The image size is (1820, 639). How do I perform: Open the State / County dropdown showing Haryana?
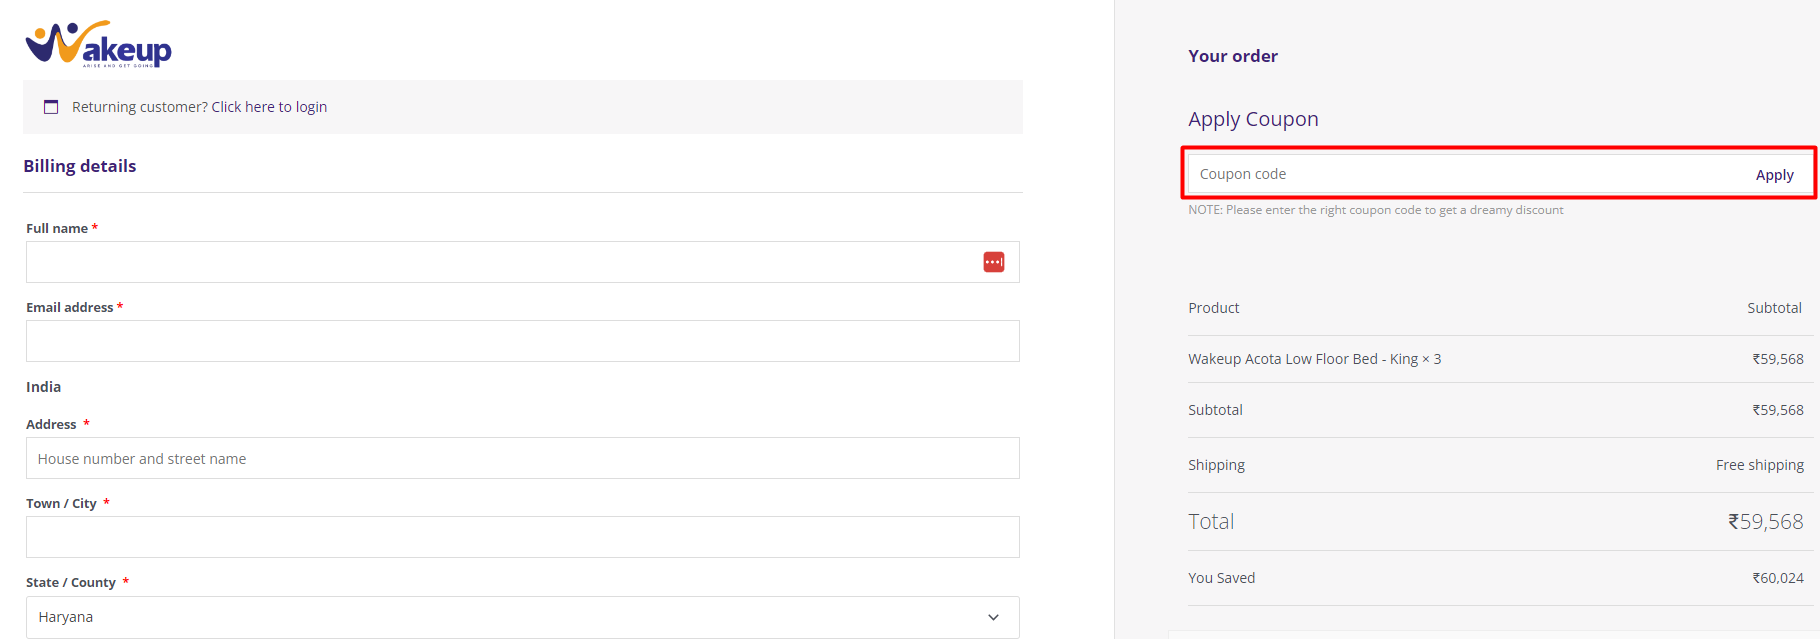[522, 617]
